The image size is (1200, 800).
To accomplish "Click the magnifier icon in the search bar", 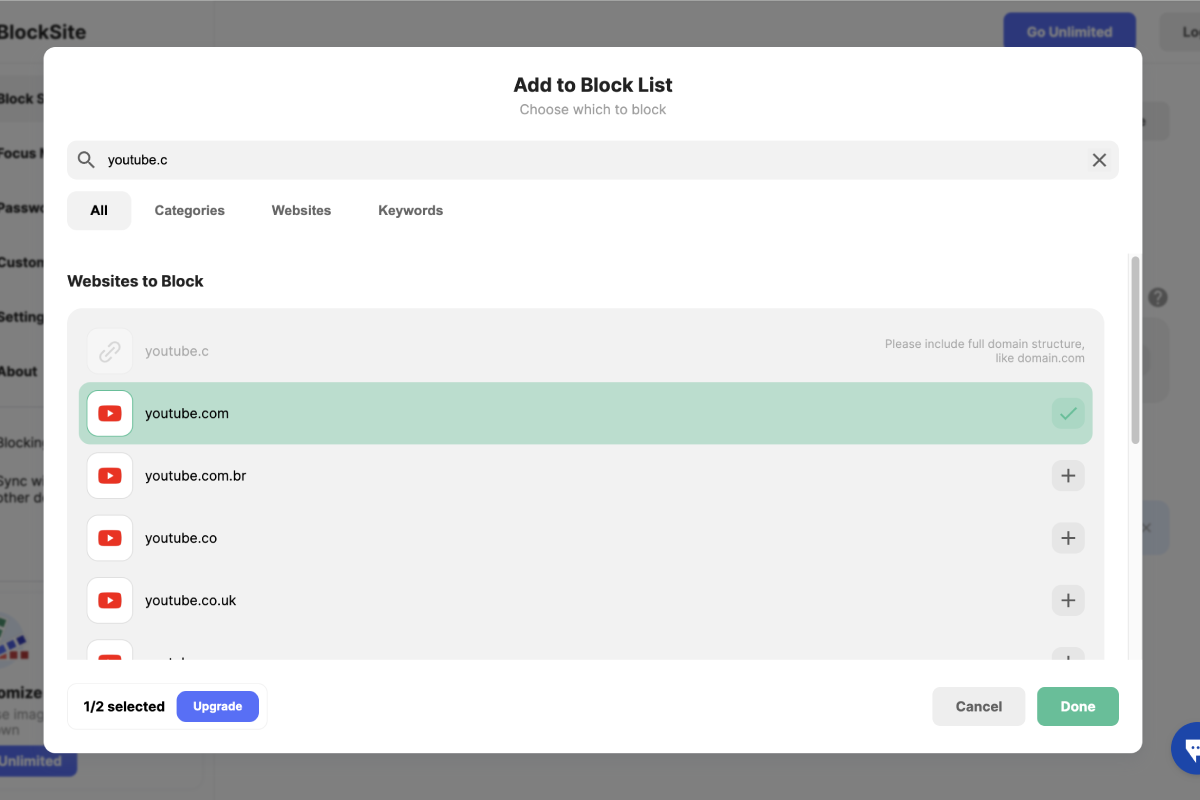I will pyautogui.click(x=86, y=160).
